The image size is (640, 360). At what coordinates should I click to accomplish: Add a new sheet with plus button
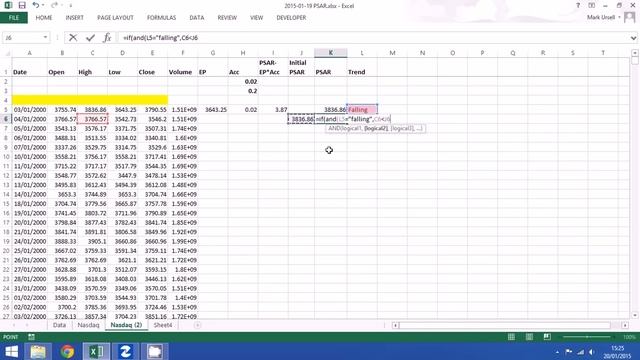pyautogui.click(x=198, y=325)
